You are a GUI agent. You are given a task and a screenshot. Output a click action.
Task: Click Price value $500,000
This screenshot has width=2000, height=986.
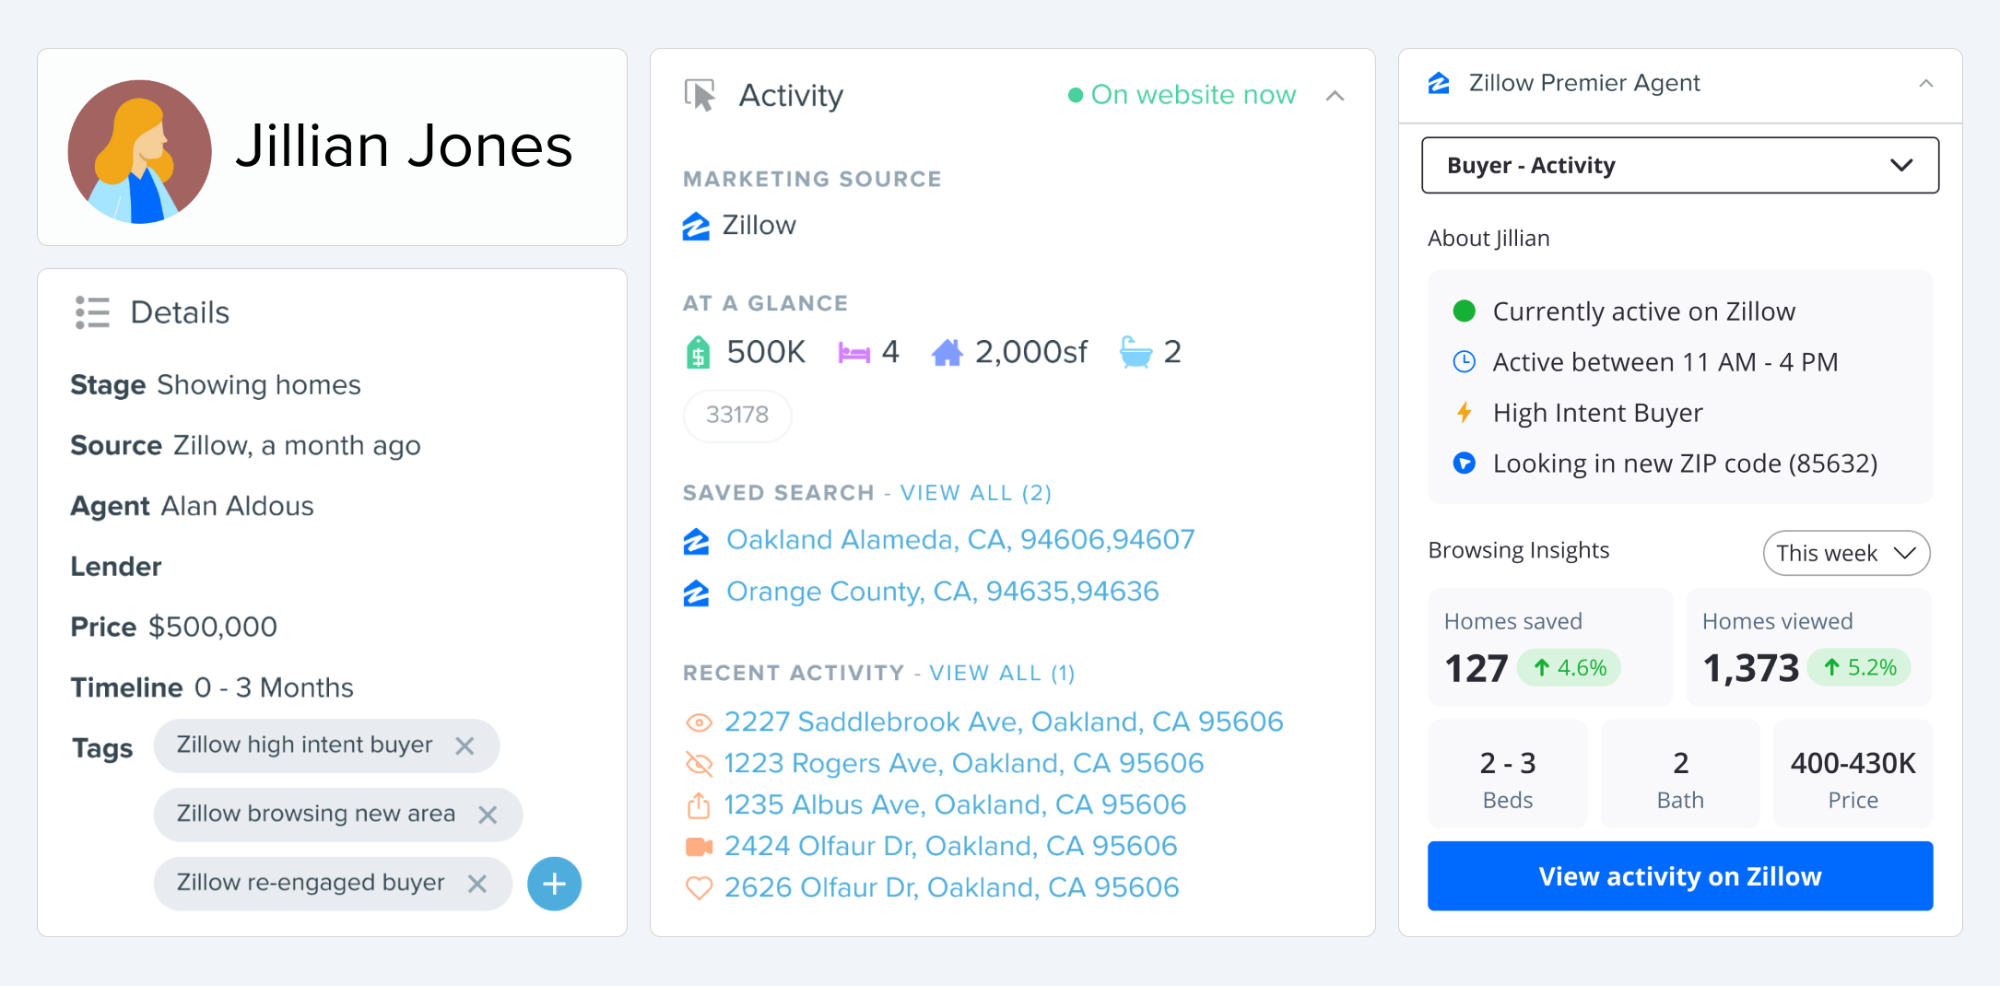(213, 627)
